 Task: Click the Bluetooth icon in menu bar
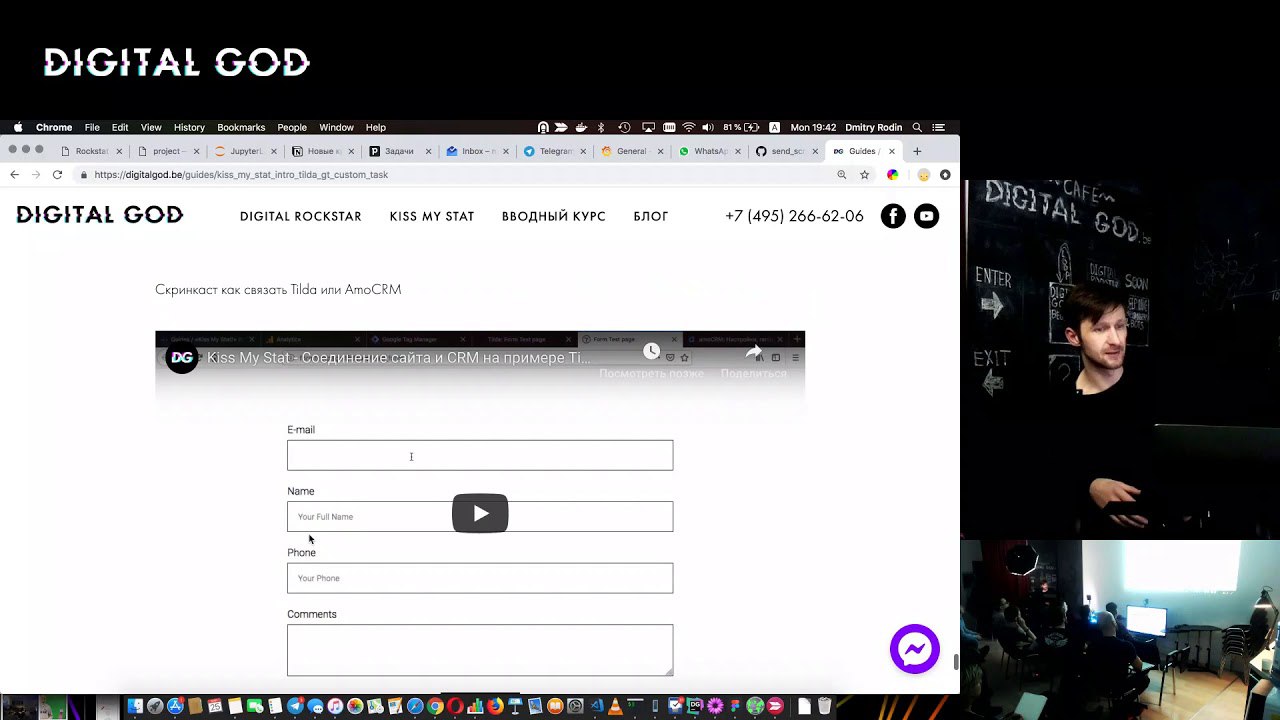coord(601,127)
